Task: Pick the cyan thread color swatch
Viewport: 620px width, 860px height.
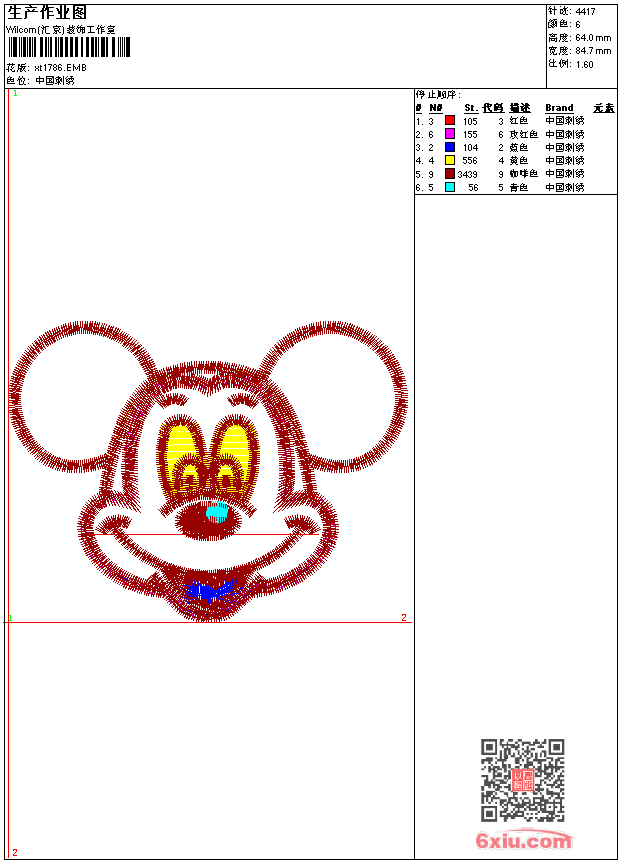Action: click(450, 187)
